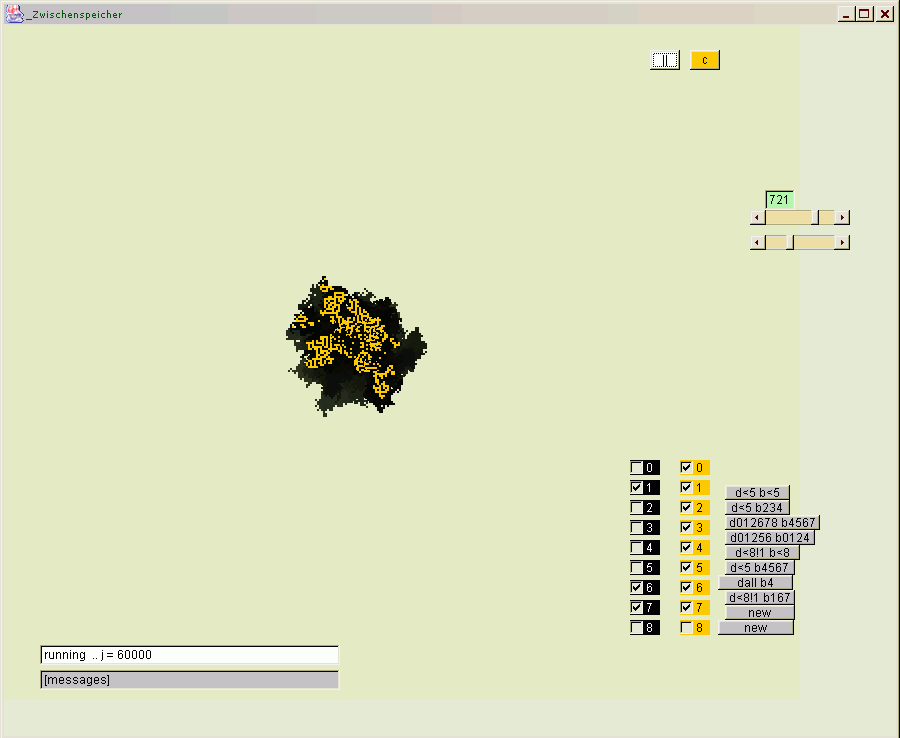The image size is (900, 738).
Task: Click right arrow of lower scrollbar
Action: (x=842, y=242)
